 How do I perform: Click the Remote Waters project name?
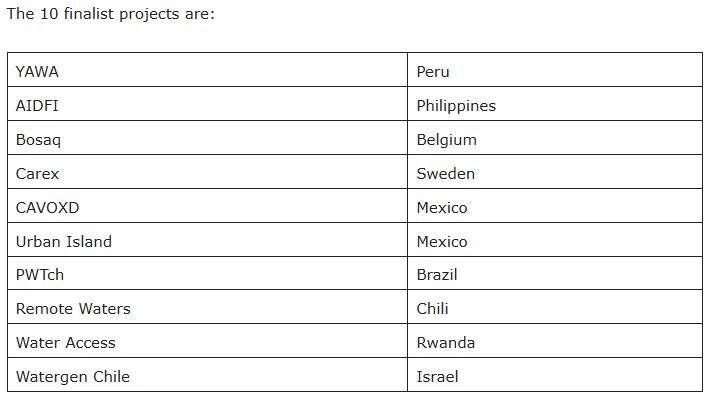pos(73,308)
